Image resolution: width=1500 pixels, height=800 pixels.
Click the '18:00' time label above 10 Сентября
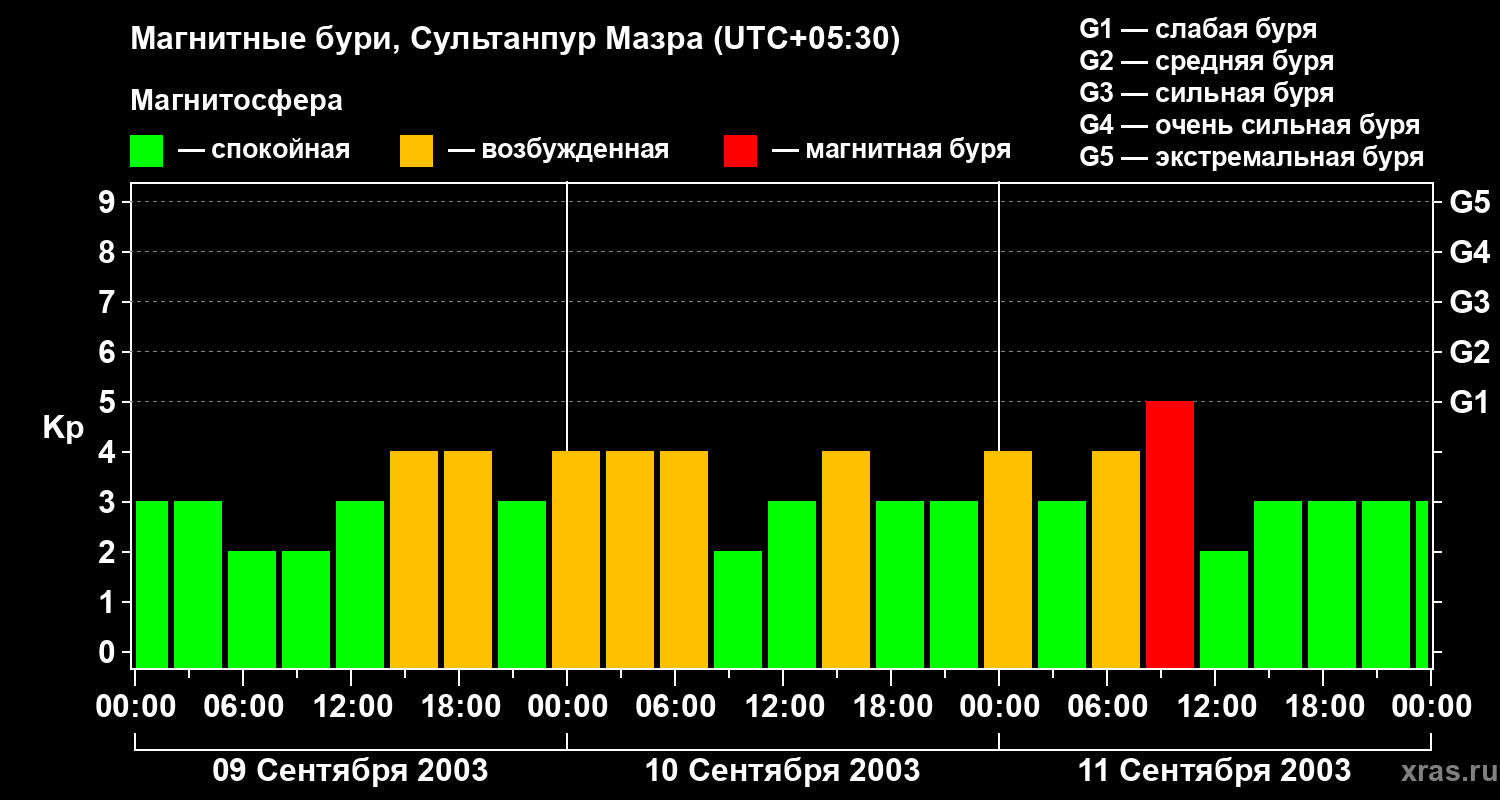[x=891, y=707]
